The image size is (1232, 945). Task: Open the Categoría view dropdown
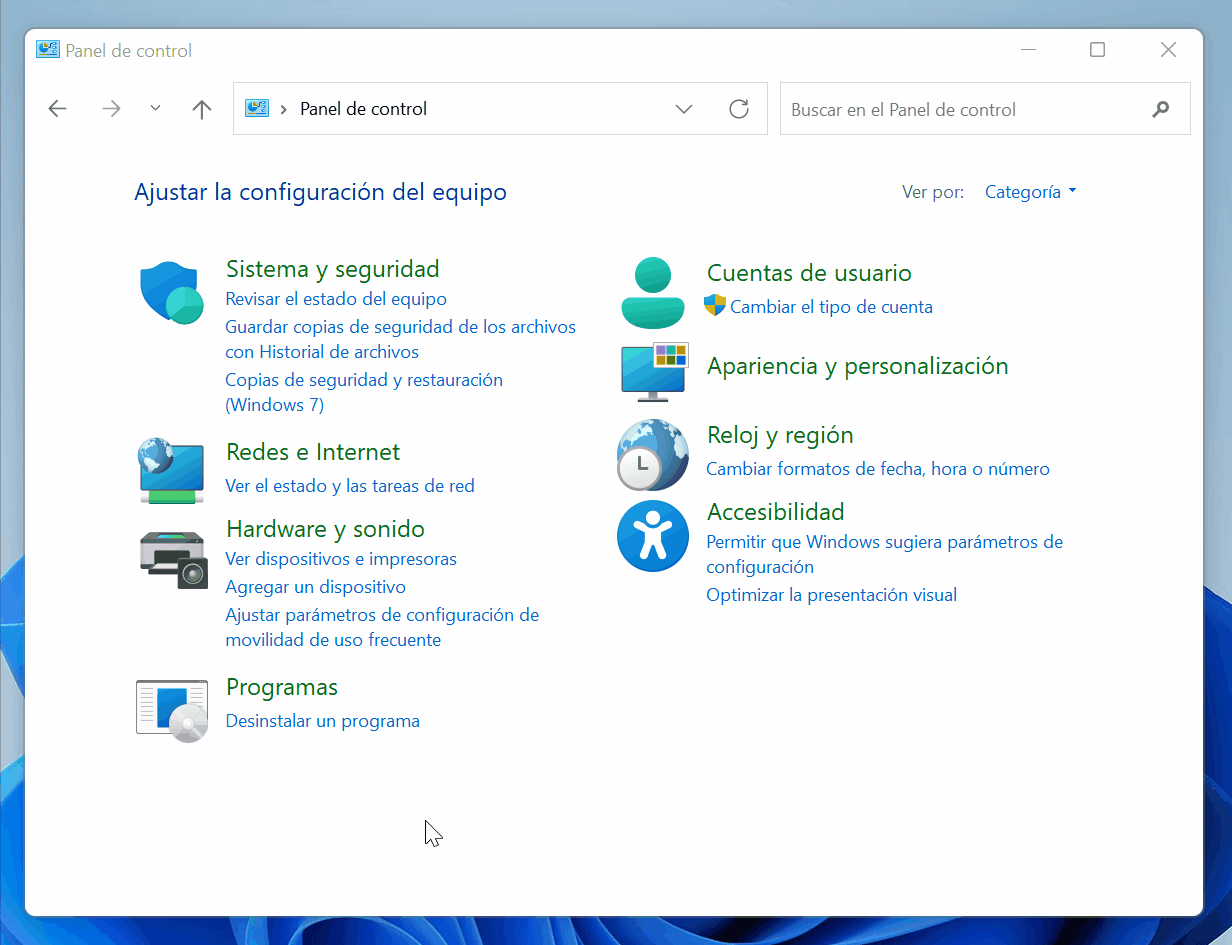1030,192
